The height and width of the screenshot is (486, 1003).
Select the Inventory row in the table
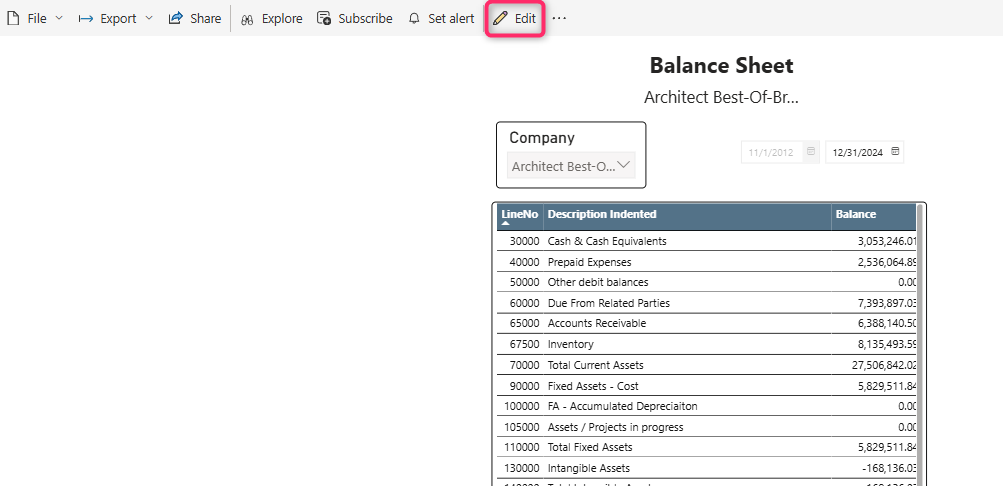[571, 344]
